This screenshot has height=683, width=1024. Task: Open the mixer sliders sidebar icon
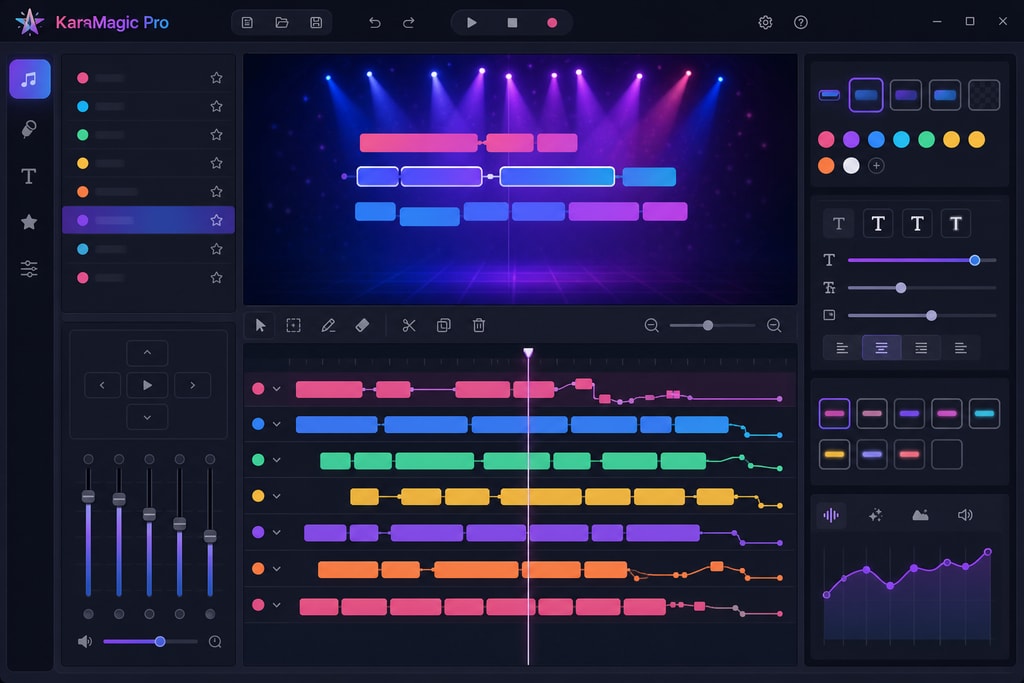click(x=29, y=268)
